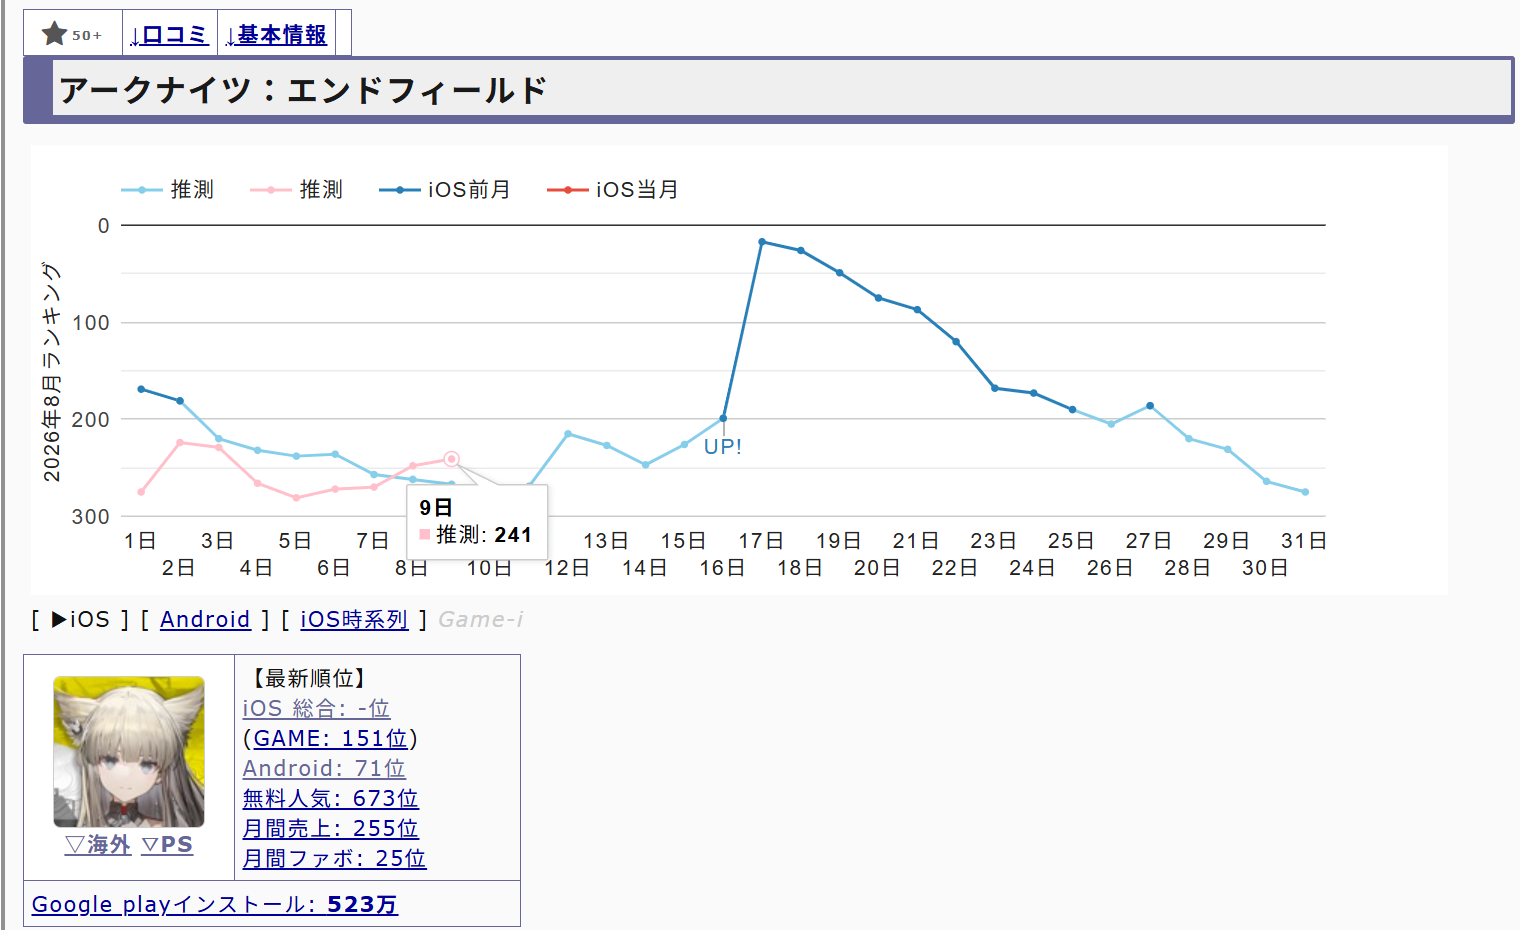
Task: Open the 海外 overseas version link
Action: click(98, 845)
